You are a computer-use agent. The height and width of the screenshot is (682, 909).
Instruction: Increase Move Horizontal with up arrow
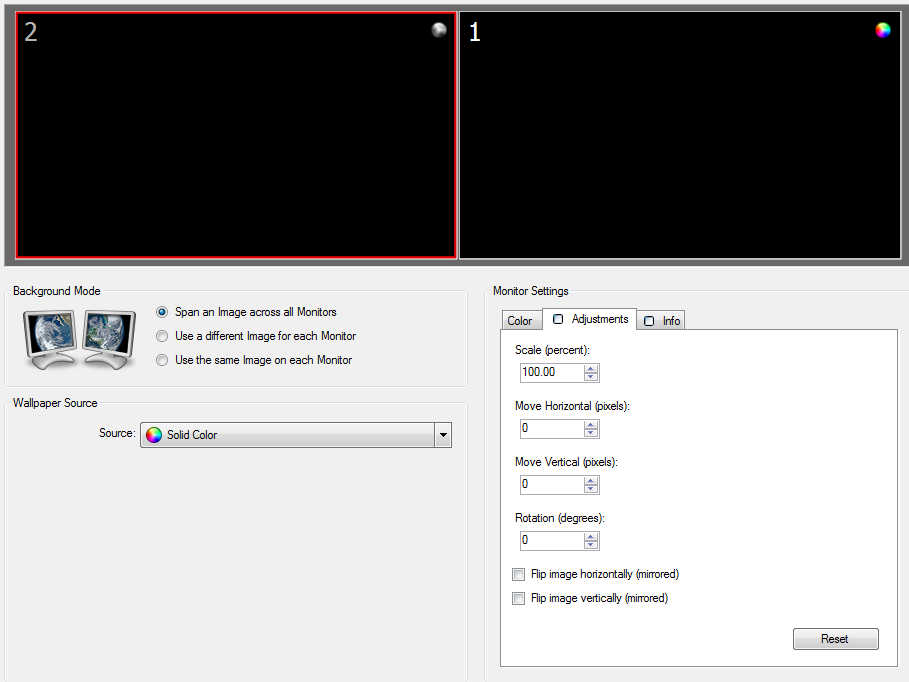click(x=591, y=424)
